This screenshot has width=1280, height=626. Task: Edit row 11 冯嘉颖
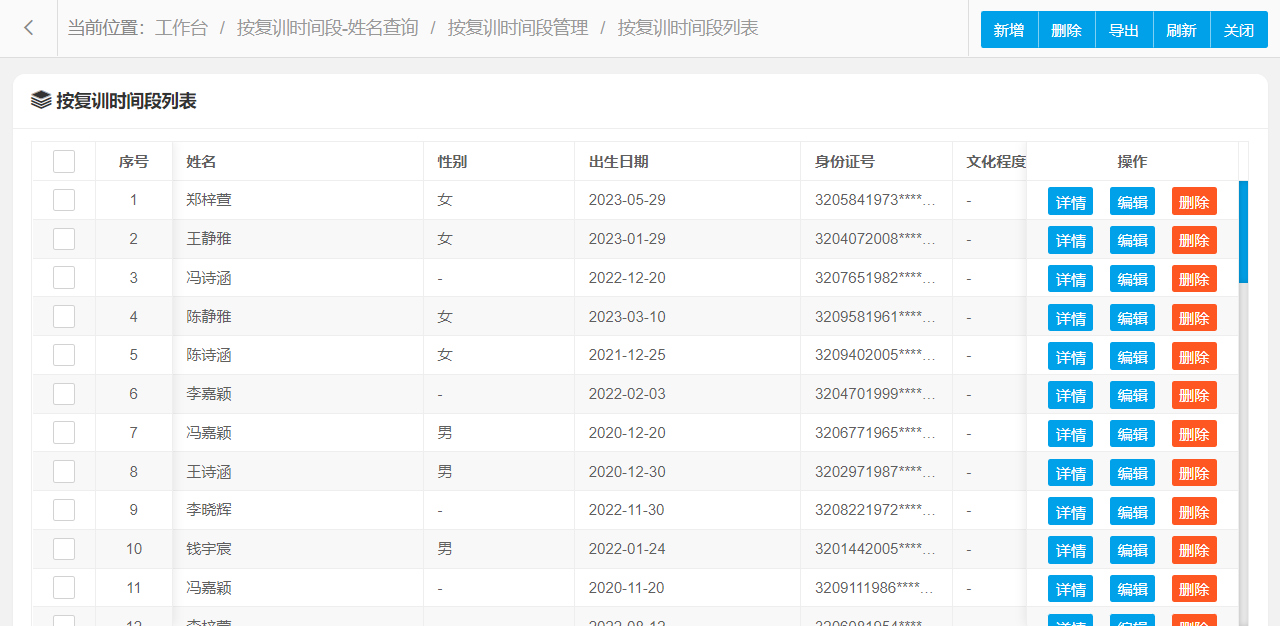1132,589
